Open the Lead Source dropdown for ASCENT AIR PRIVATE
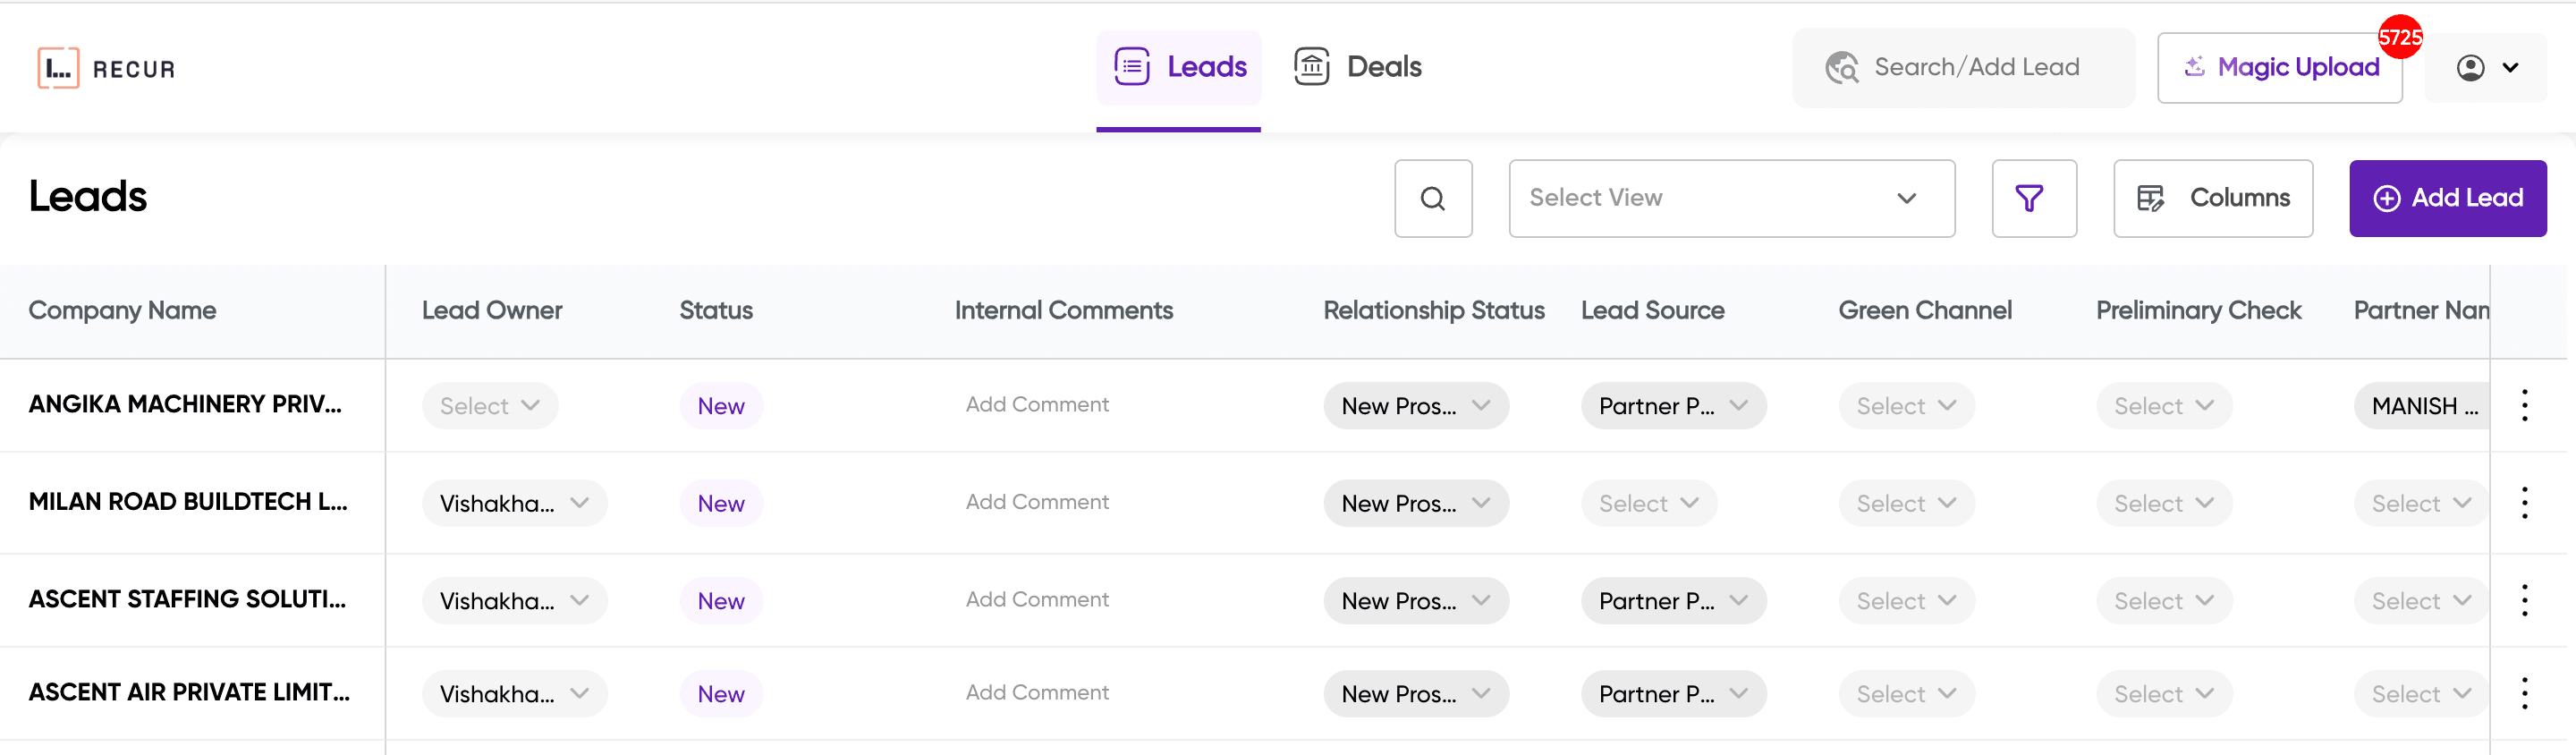Image resolution: width=2576 pixels, height=755 pixels. pos(1673,693)
